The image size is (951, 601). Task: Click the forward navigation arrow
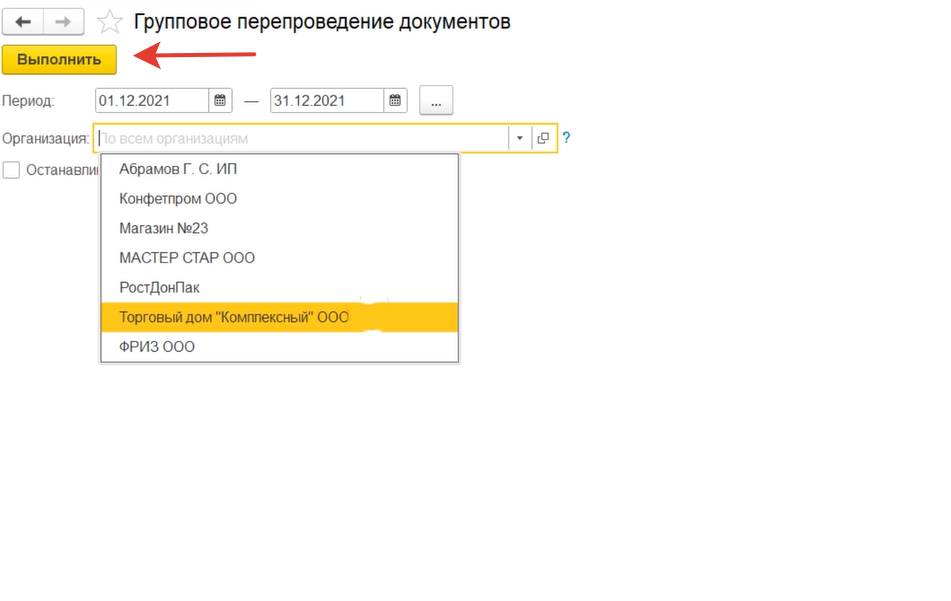coord(63,22)
